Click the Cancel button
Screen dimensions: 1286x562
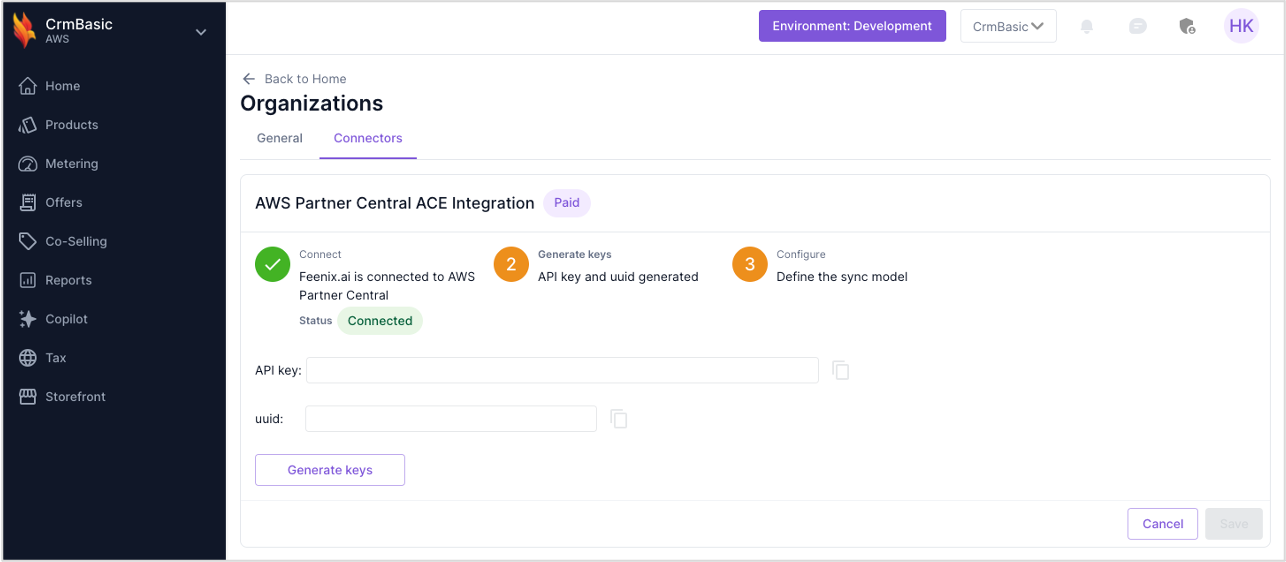(1162, 524)
